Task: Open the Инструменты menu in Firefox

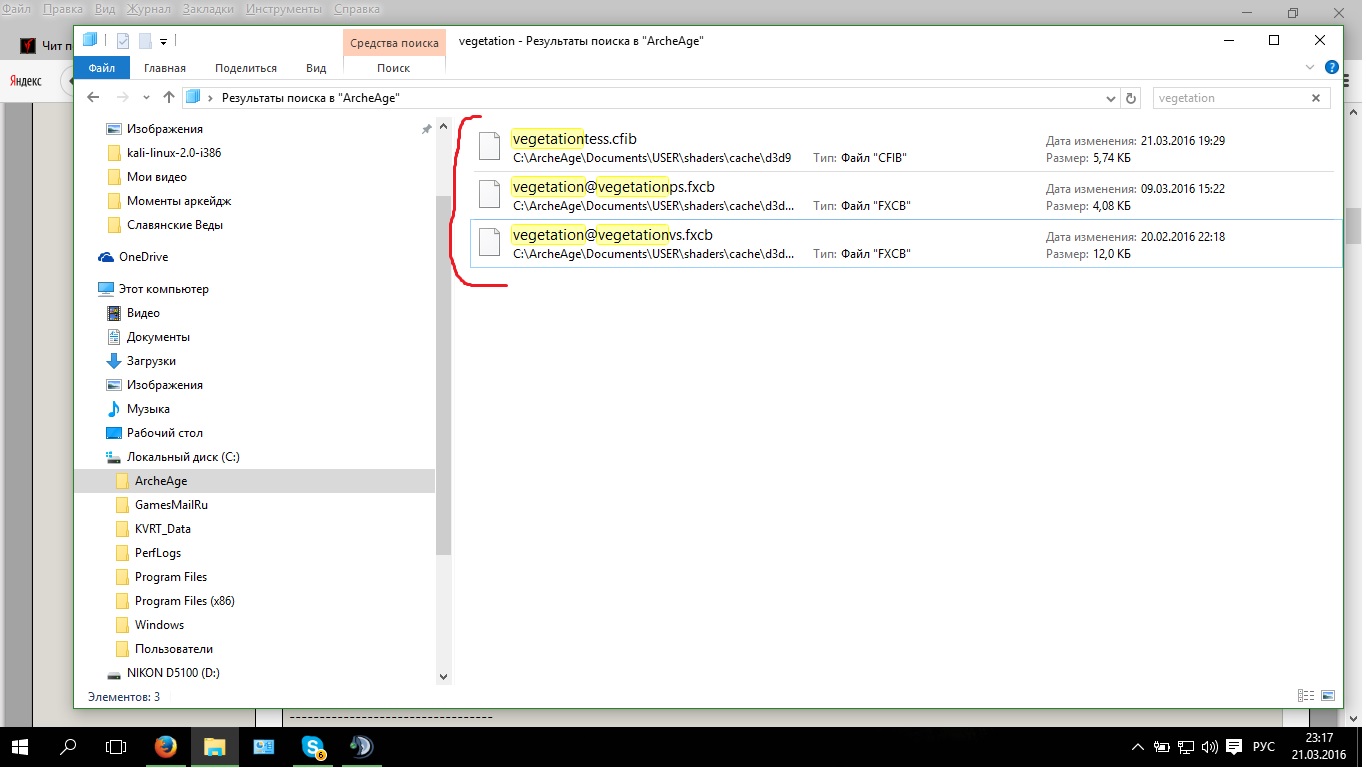Action: pos(283,9)
